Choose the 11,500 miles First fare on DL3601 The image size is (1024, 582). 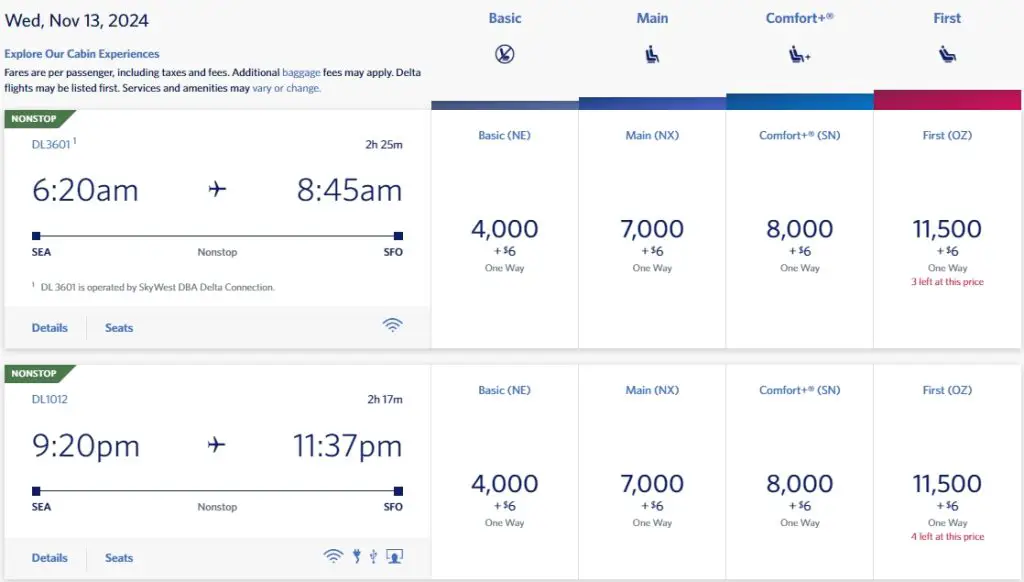[947, 230]
